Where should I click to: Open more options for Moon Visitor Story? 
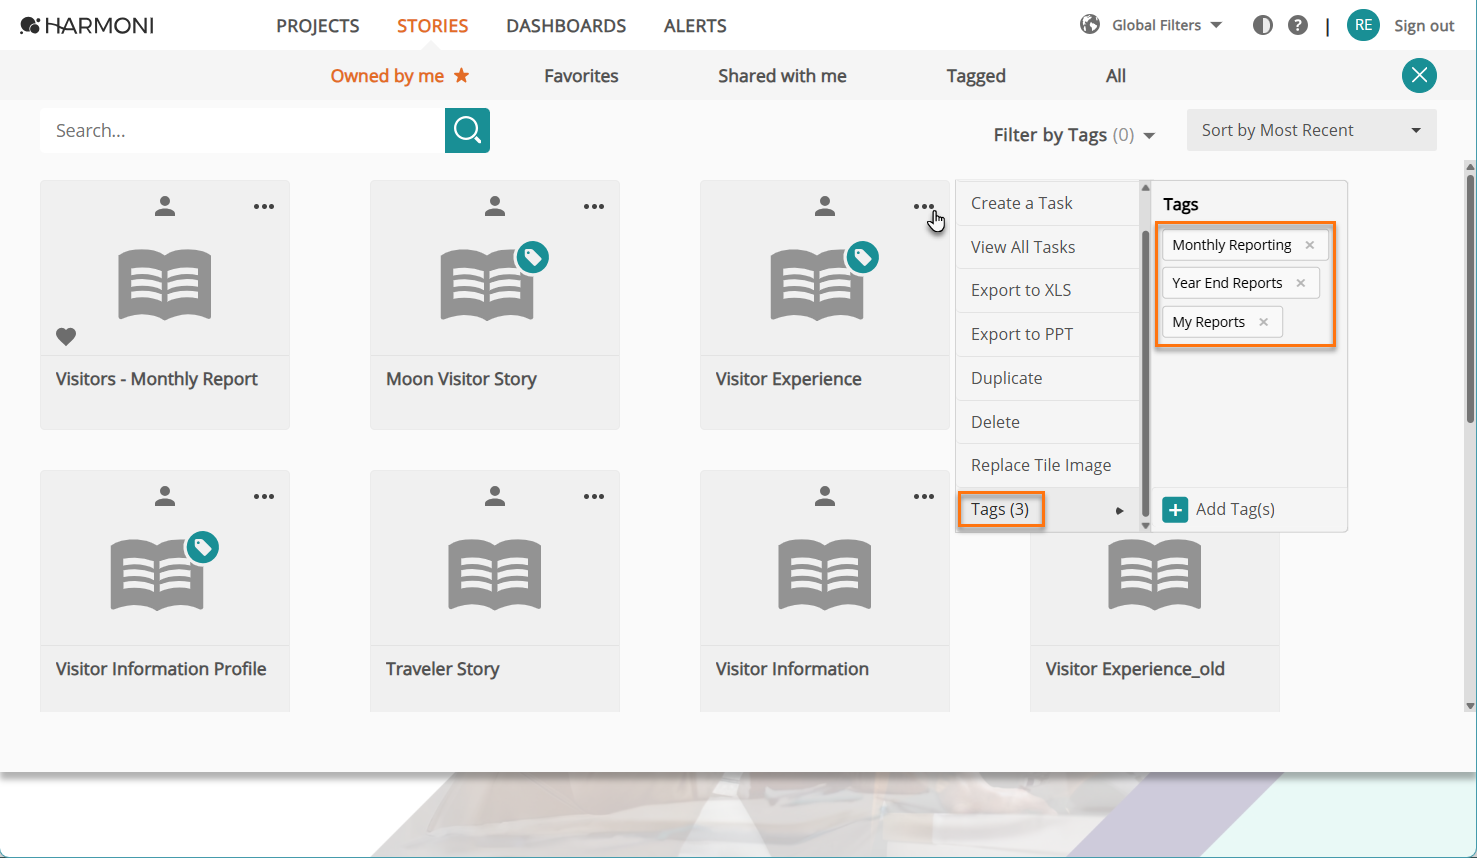coord(594,207)
